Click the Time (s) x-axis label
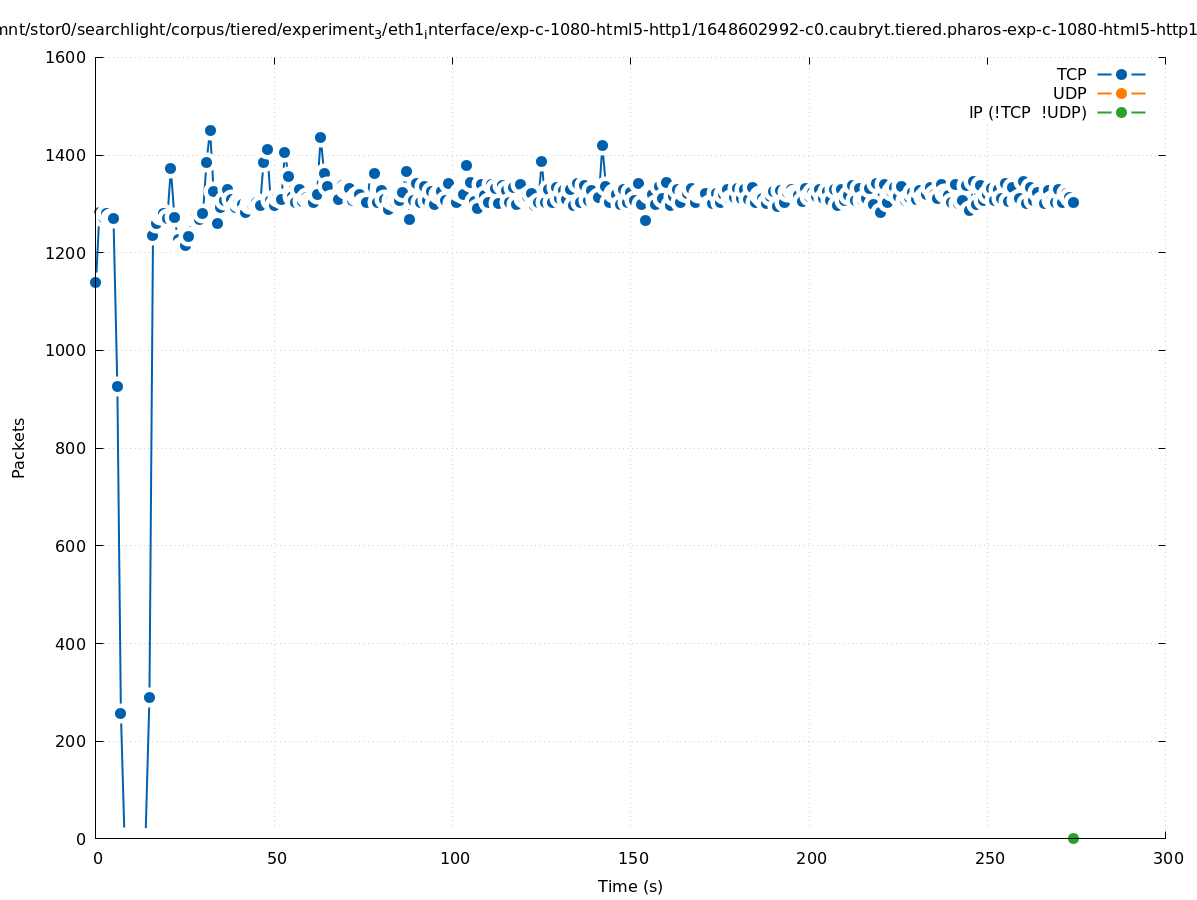1197x900 pixels. click(630, 886)
